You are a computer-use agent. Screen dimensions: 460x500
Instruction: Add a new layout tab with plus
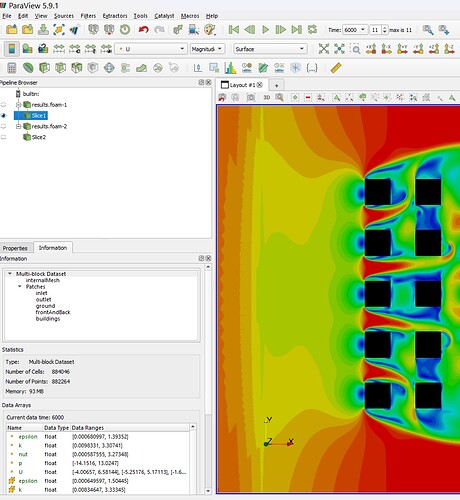click(x=276, y=85)
